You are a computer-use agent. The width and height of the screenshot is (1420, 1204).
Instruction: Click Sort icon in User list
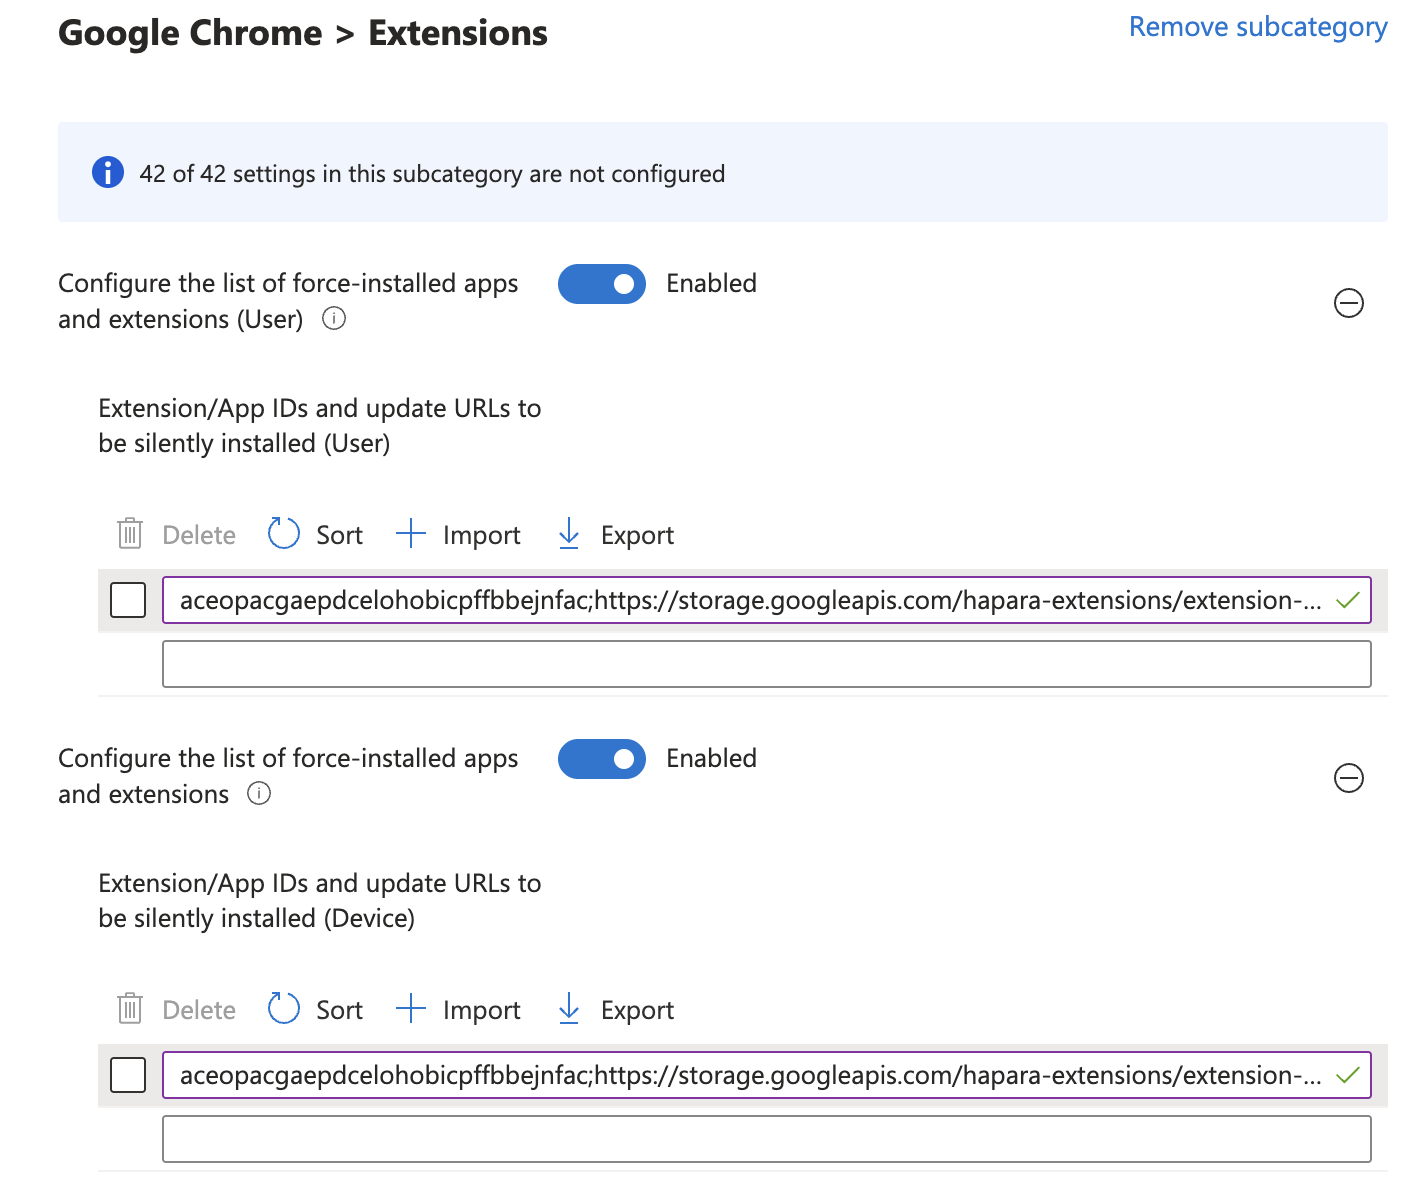click(x=284, y=534)
